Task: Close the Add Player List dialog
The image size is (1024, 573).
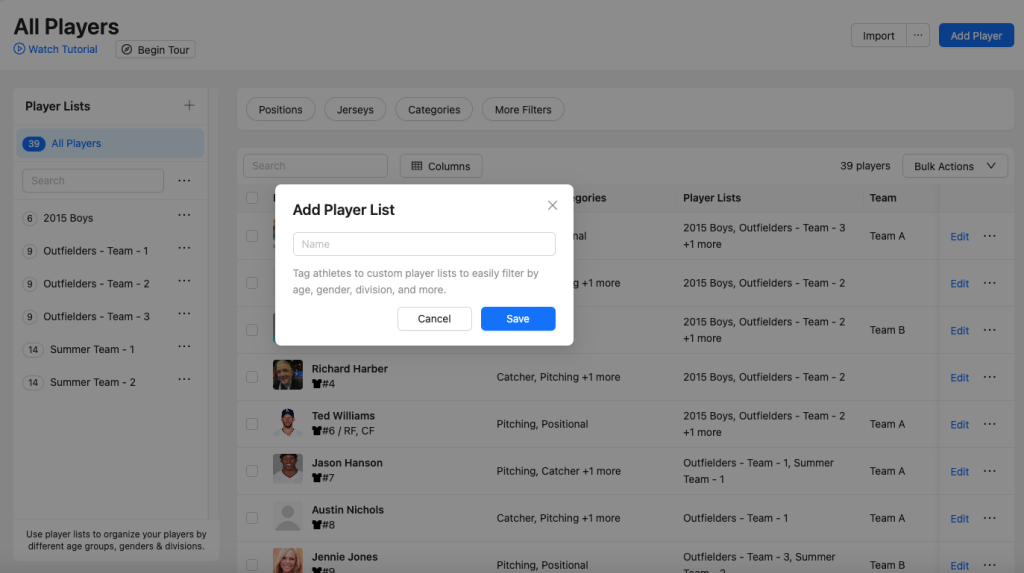Action: [x=552, y=206]
